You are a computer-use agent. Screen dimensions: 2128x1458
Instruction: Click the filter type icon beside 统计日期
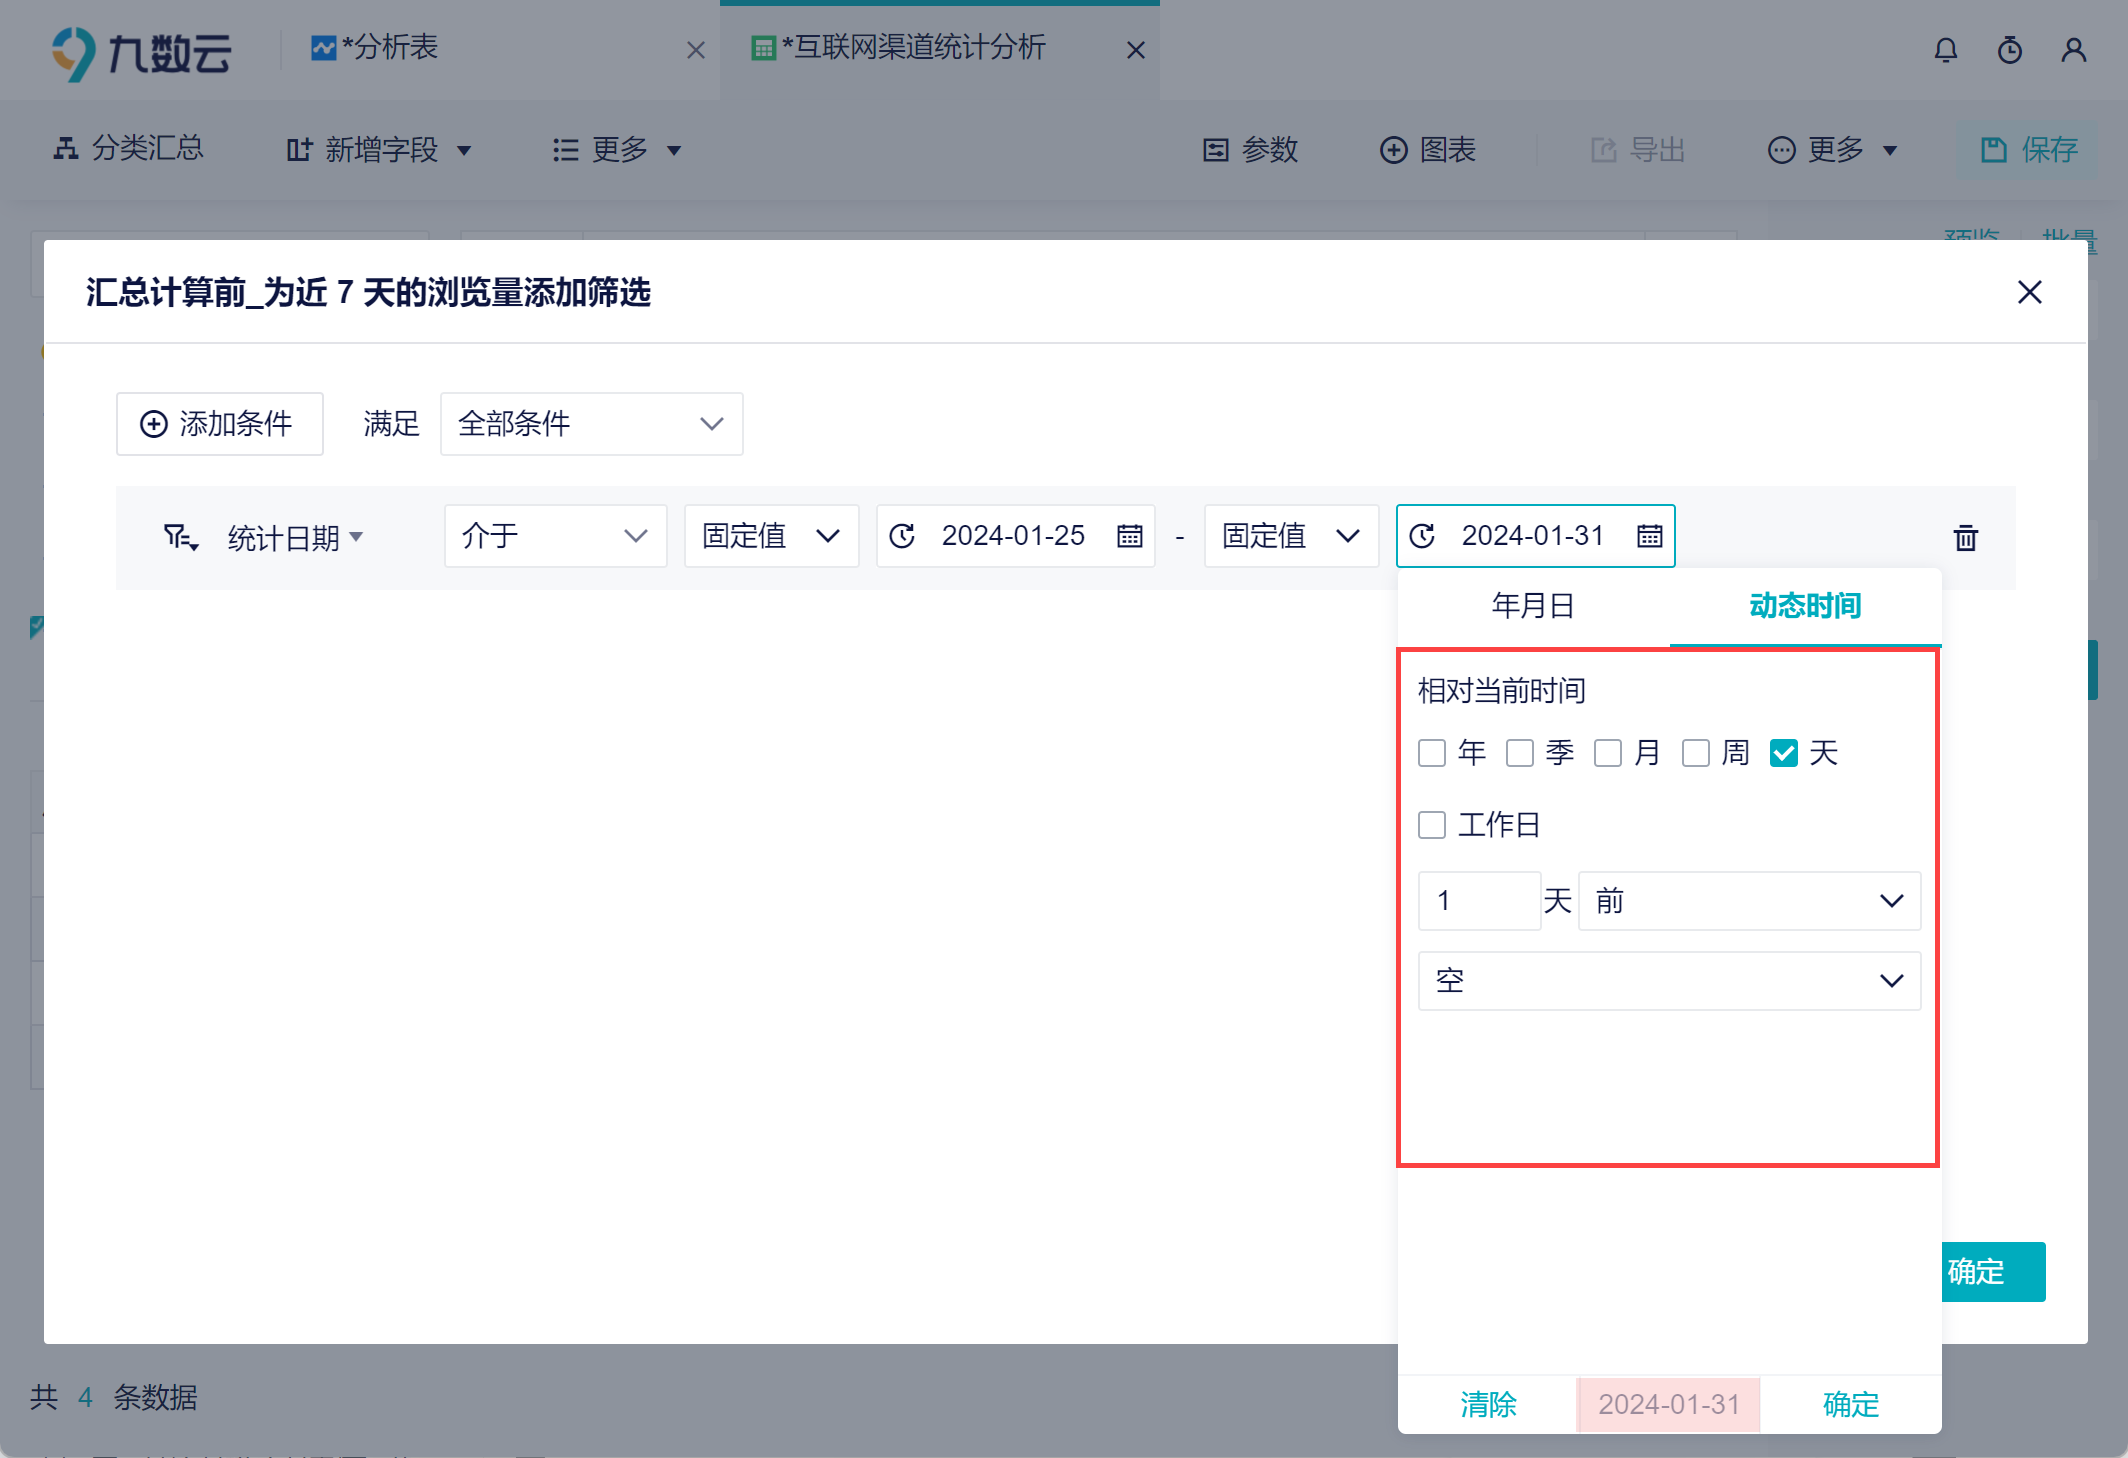click(181, 538)
